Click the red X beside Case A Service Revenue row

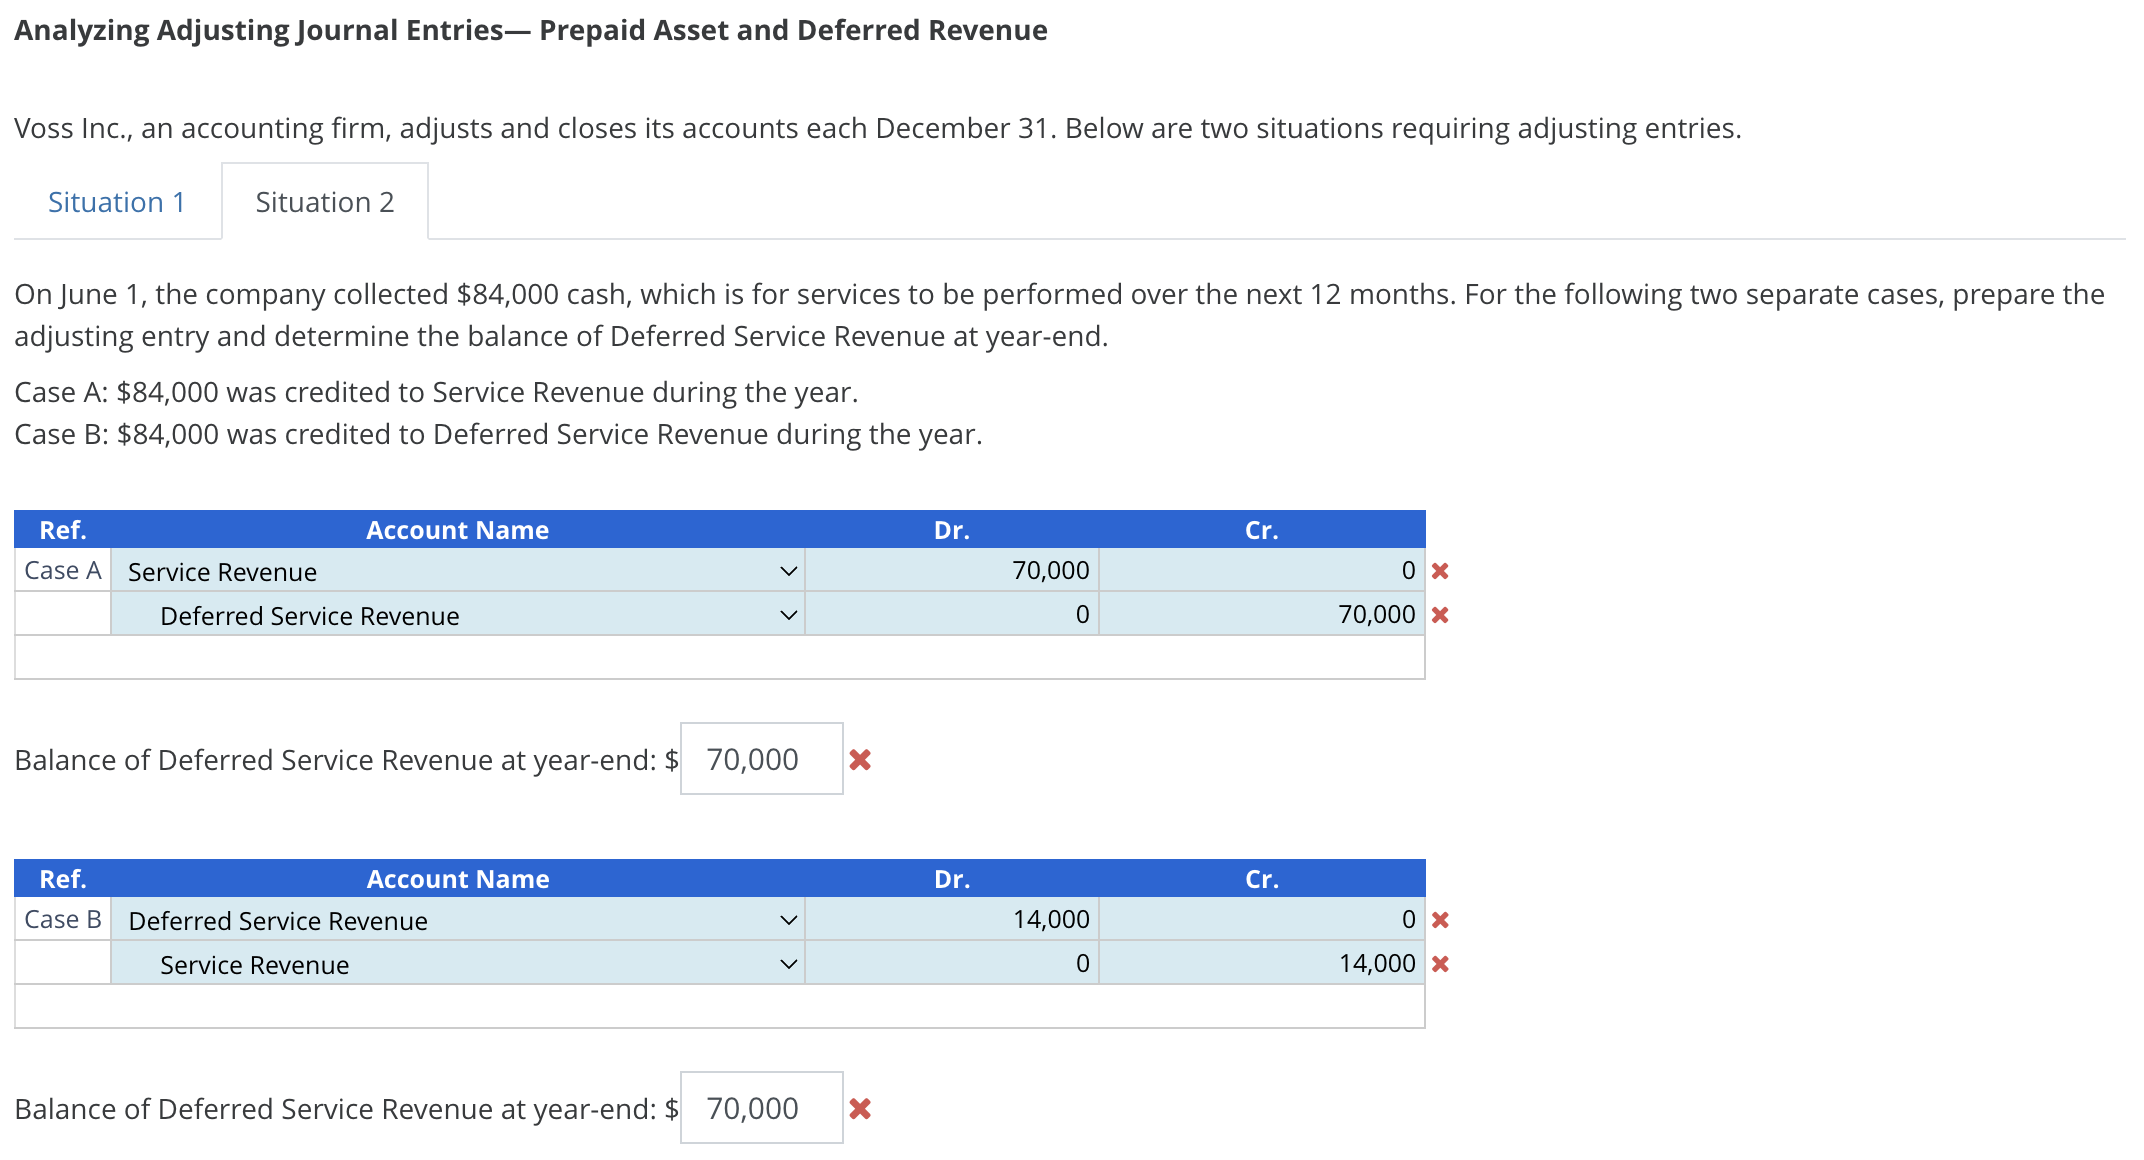coord(1440,570)
